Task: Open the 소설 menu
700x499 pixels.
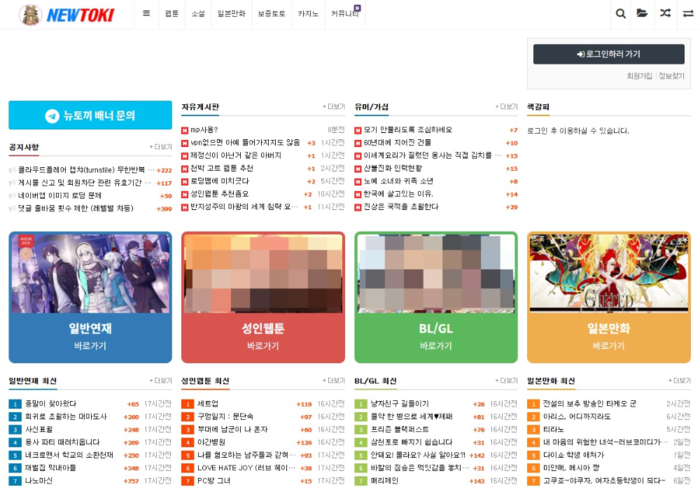Action: tap(198, 14)
